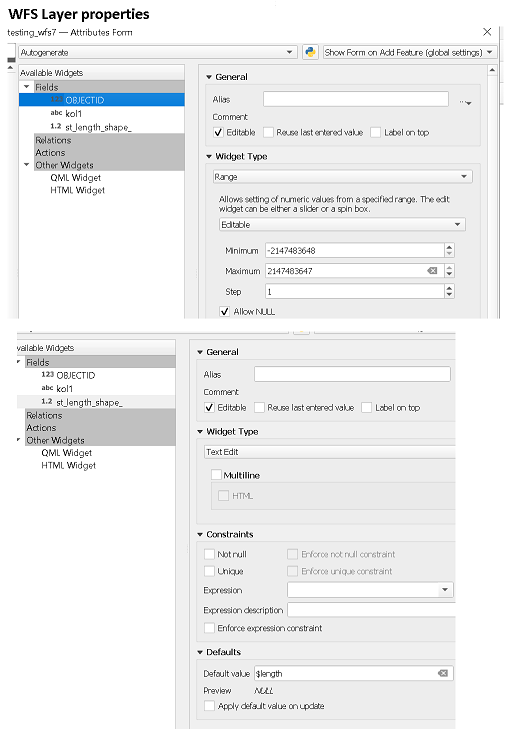
Task: Click the upper Alias input field
Action: [356, 99]
